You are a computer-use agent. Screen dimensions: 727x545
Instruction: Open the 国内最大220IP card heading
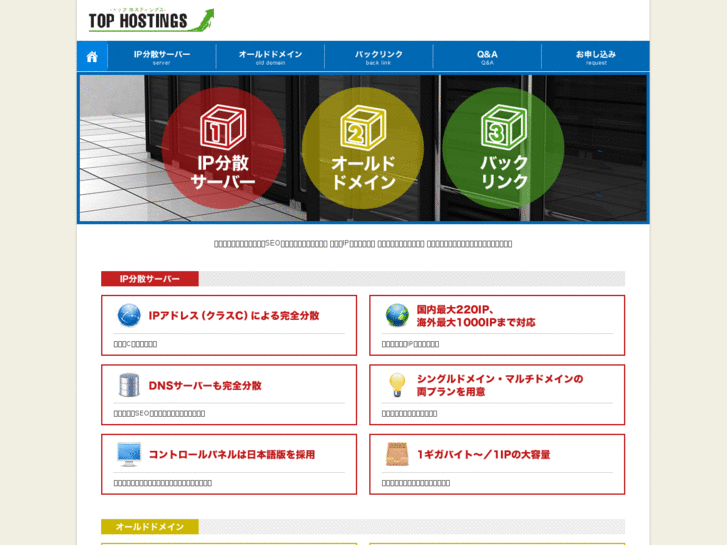(476, 316)
